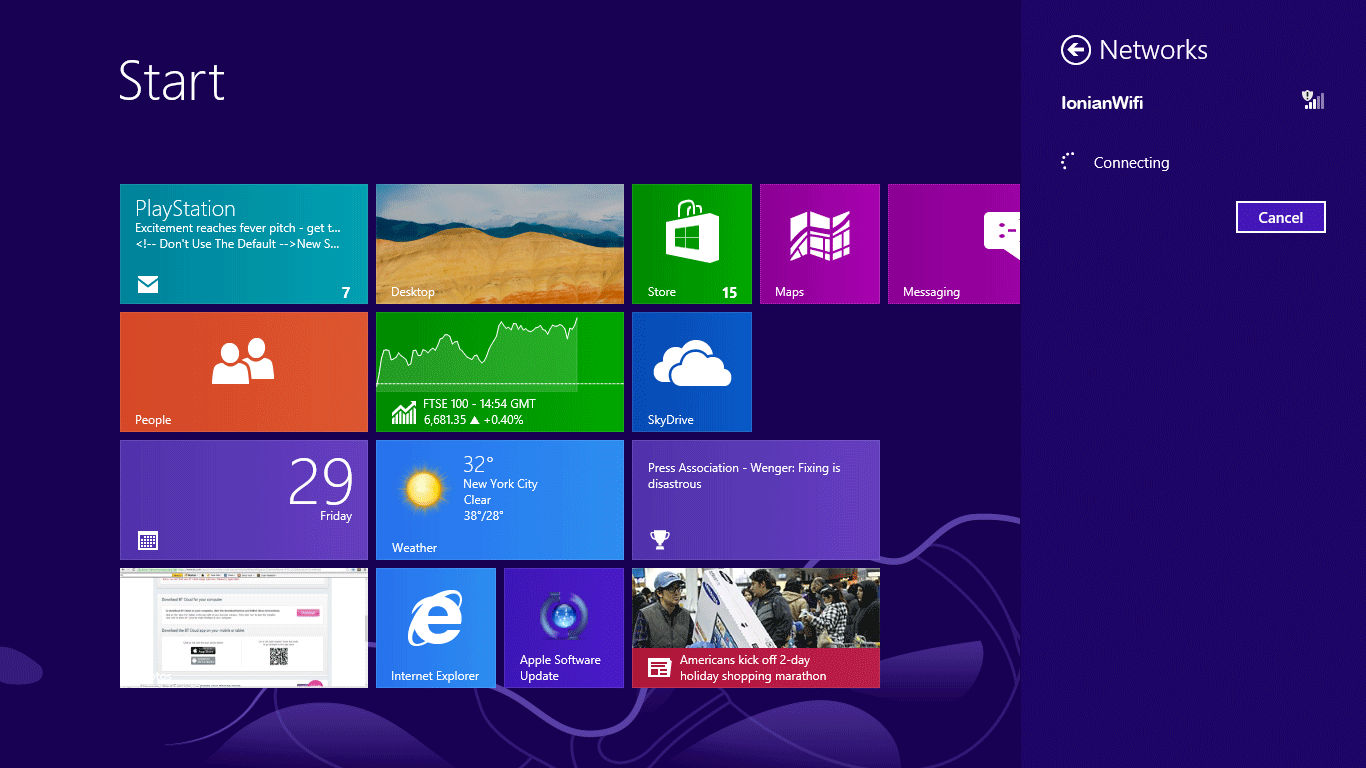The image size is (1366, 768).
Task: Open the Calendar tile showing 29
Action: pos(244,500)
